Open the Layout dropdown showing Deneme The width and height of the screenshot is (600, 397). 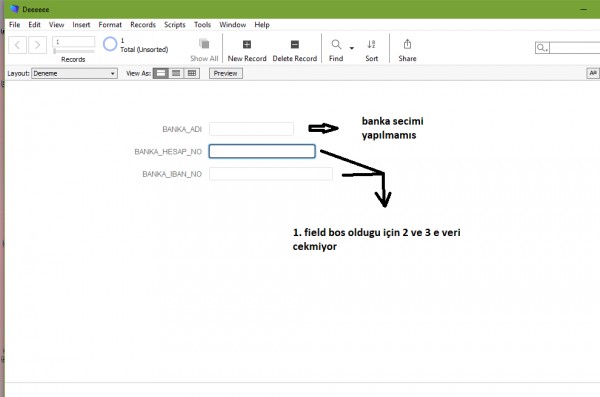click(74, 74)
